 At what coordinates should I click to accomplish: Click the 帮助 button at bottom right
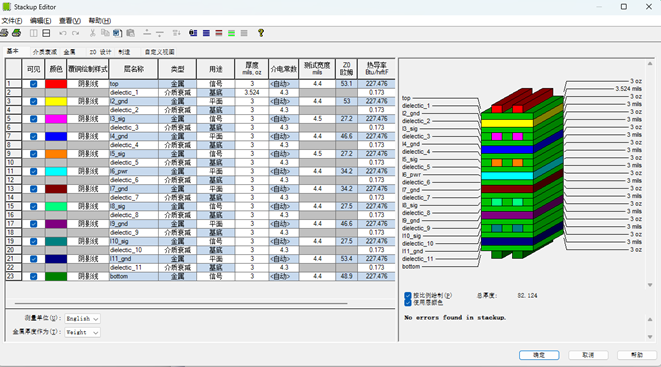click(x=637, y=355)
